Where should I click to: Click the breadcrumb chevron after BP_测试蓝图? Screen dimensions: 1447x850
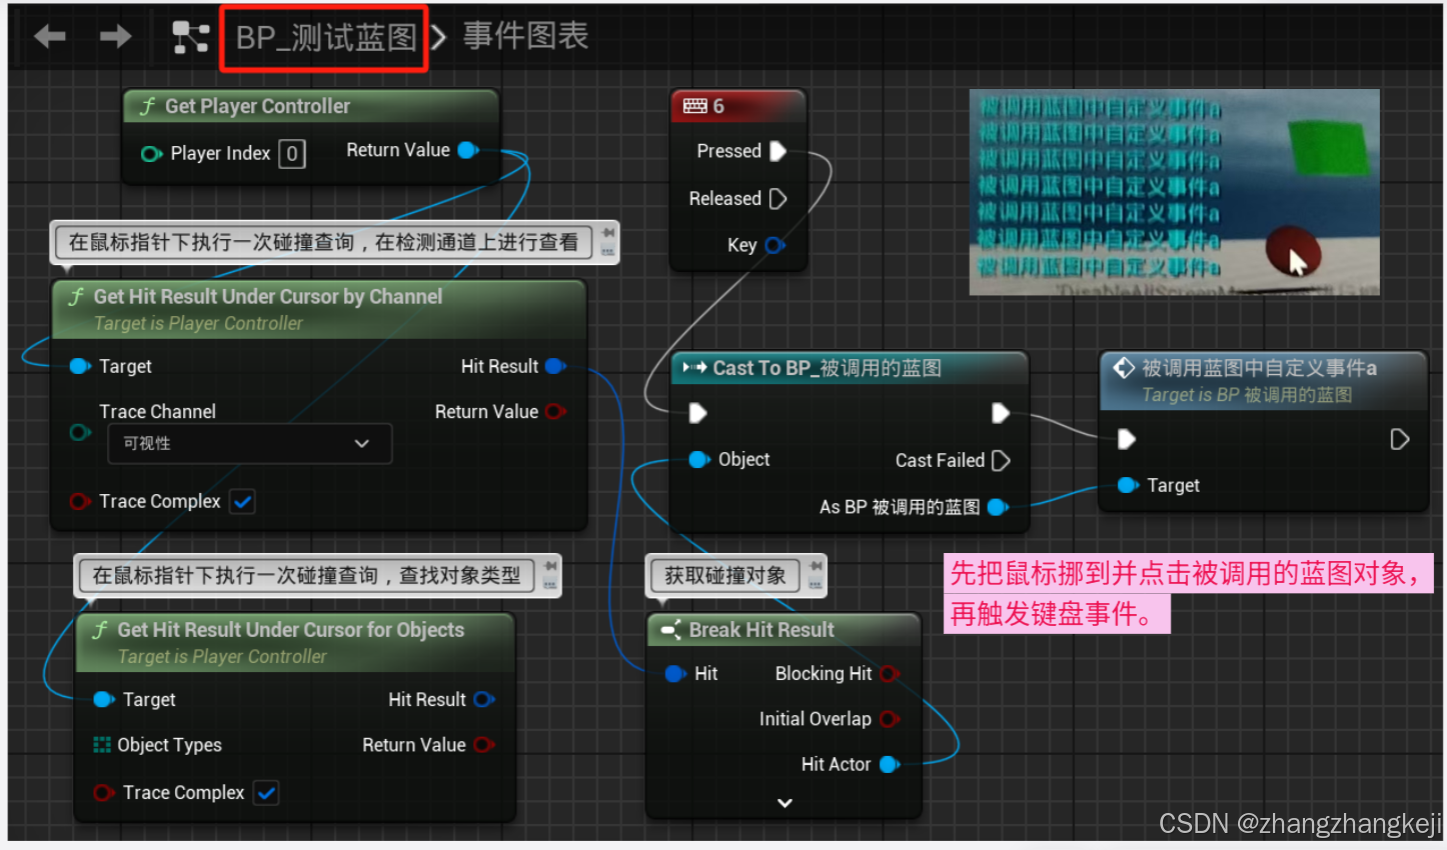tap(437, 34)
